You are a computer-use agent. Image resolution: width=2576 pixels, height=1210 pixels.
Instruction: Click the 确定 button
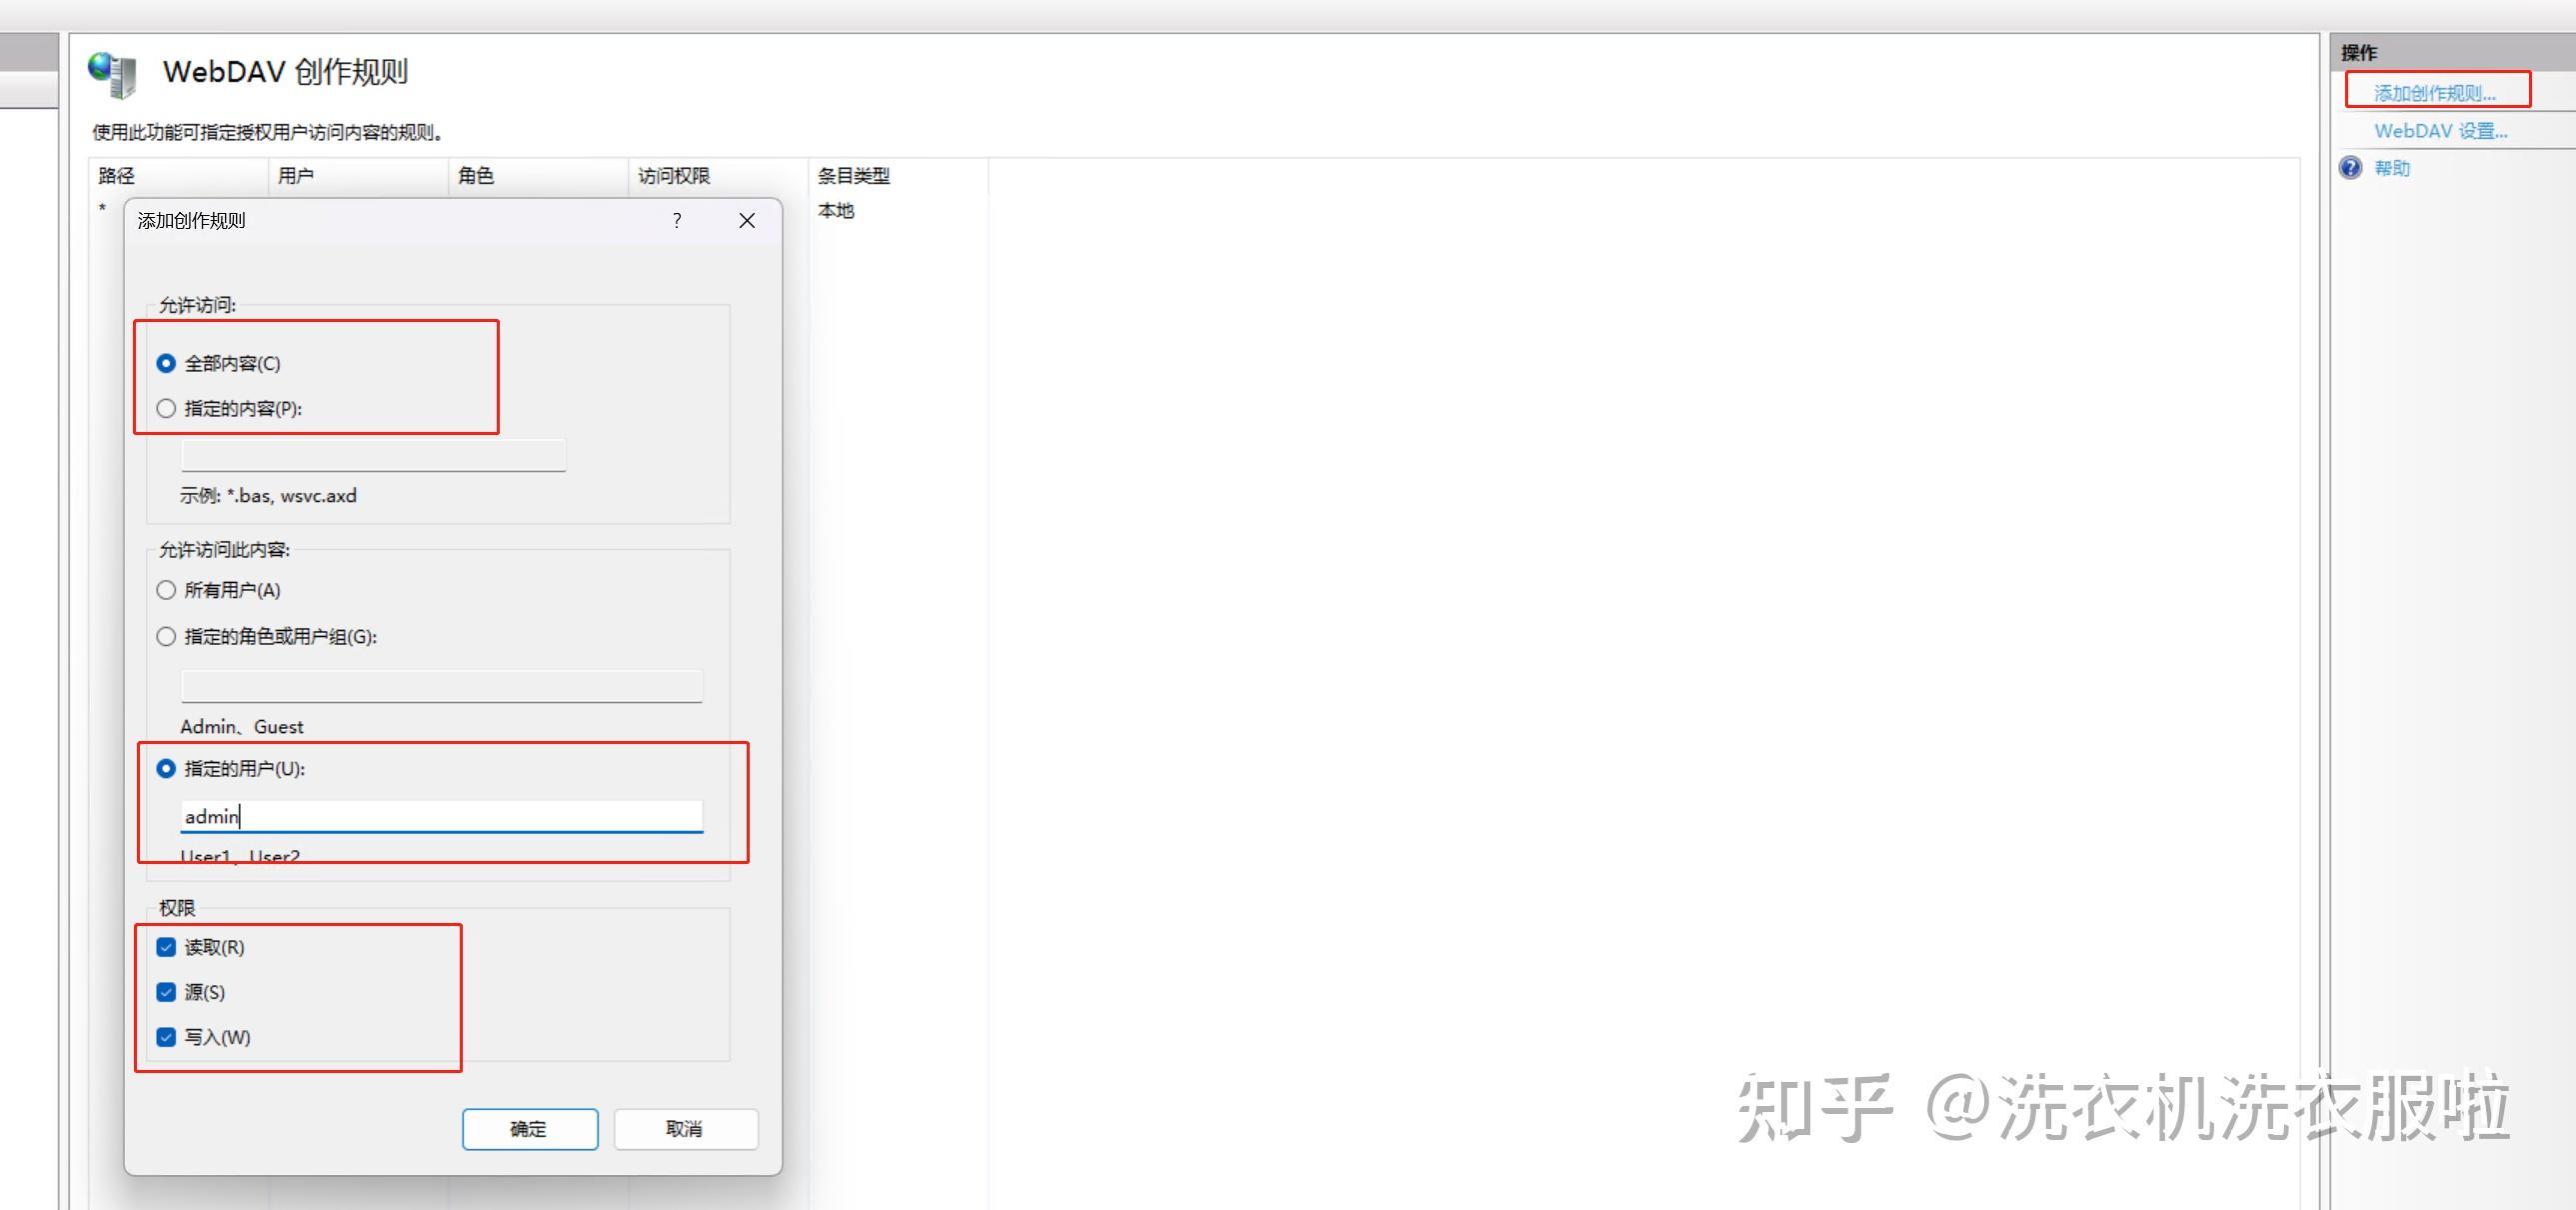point(529,1129)
